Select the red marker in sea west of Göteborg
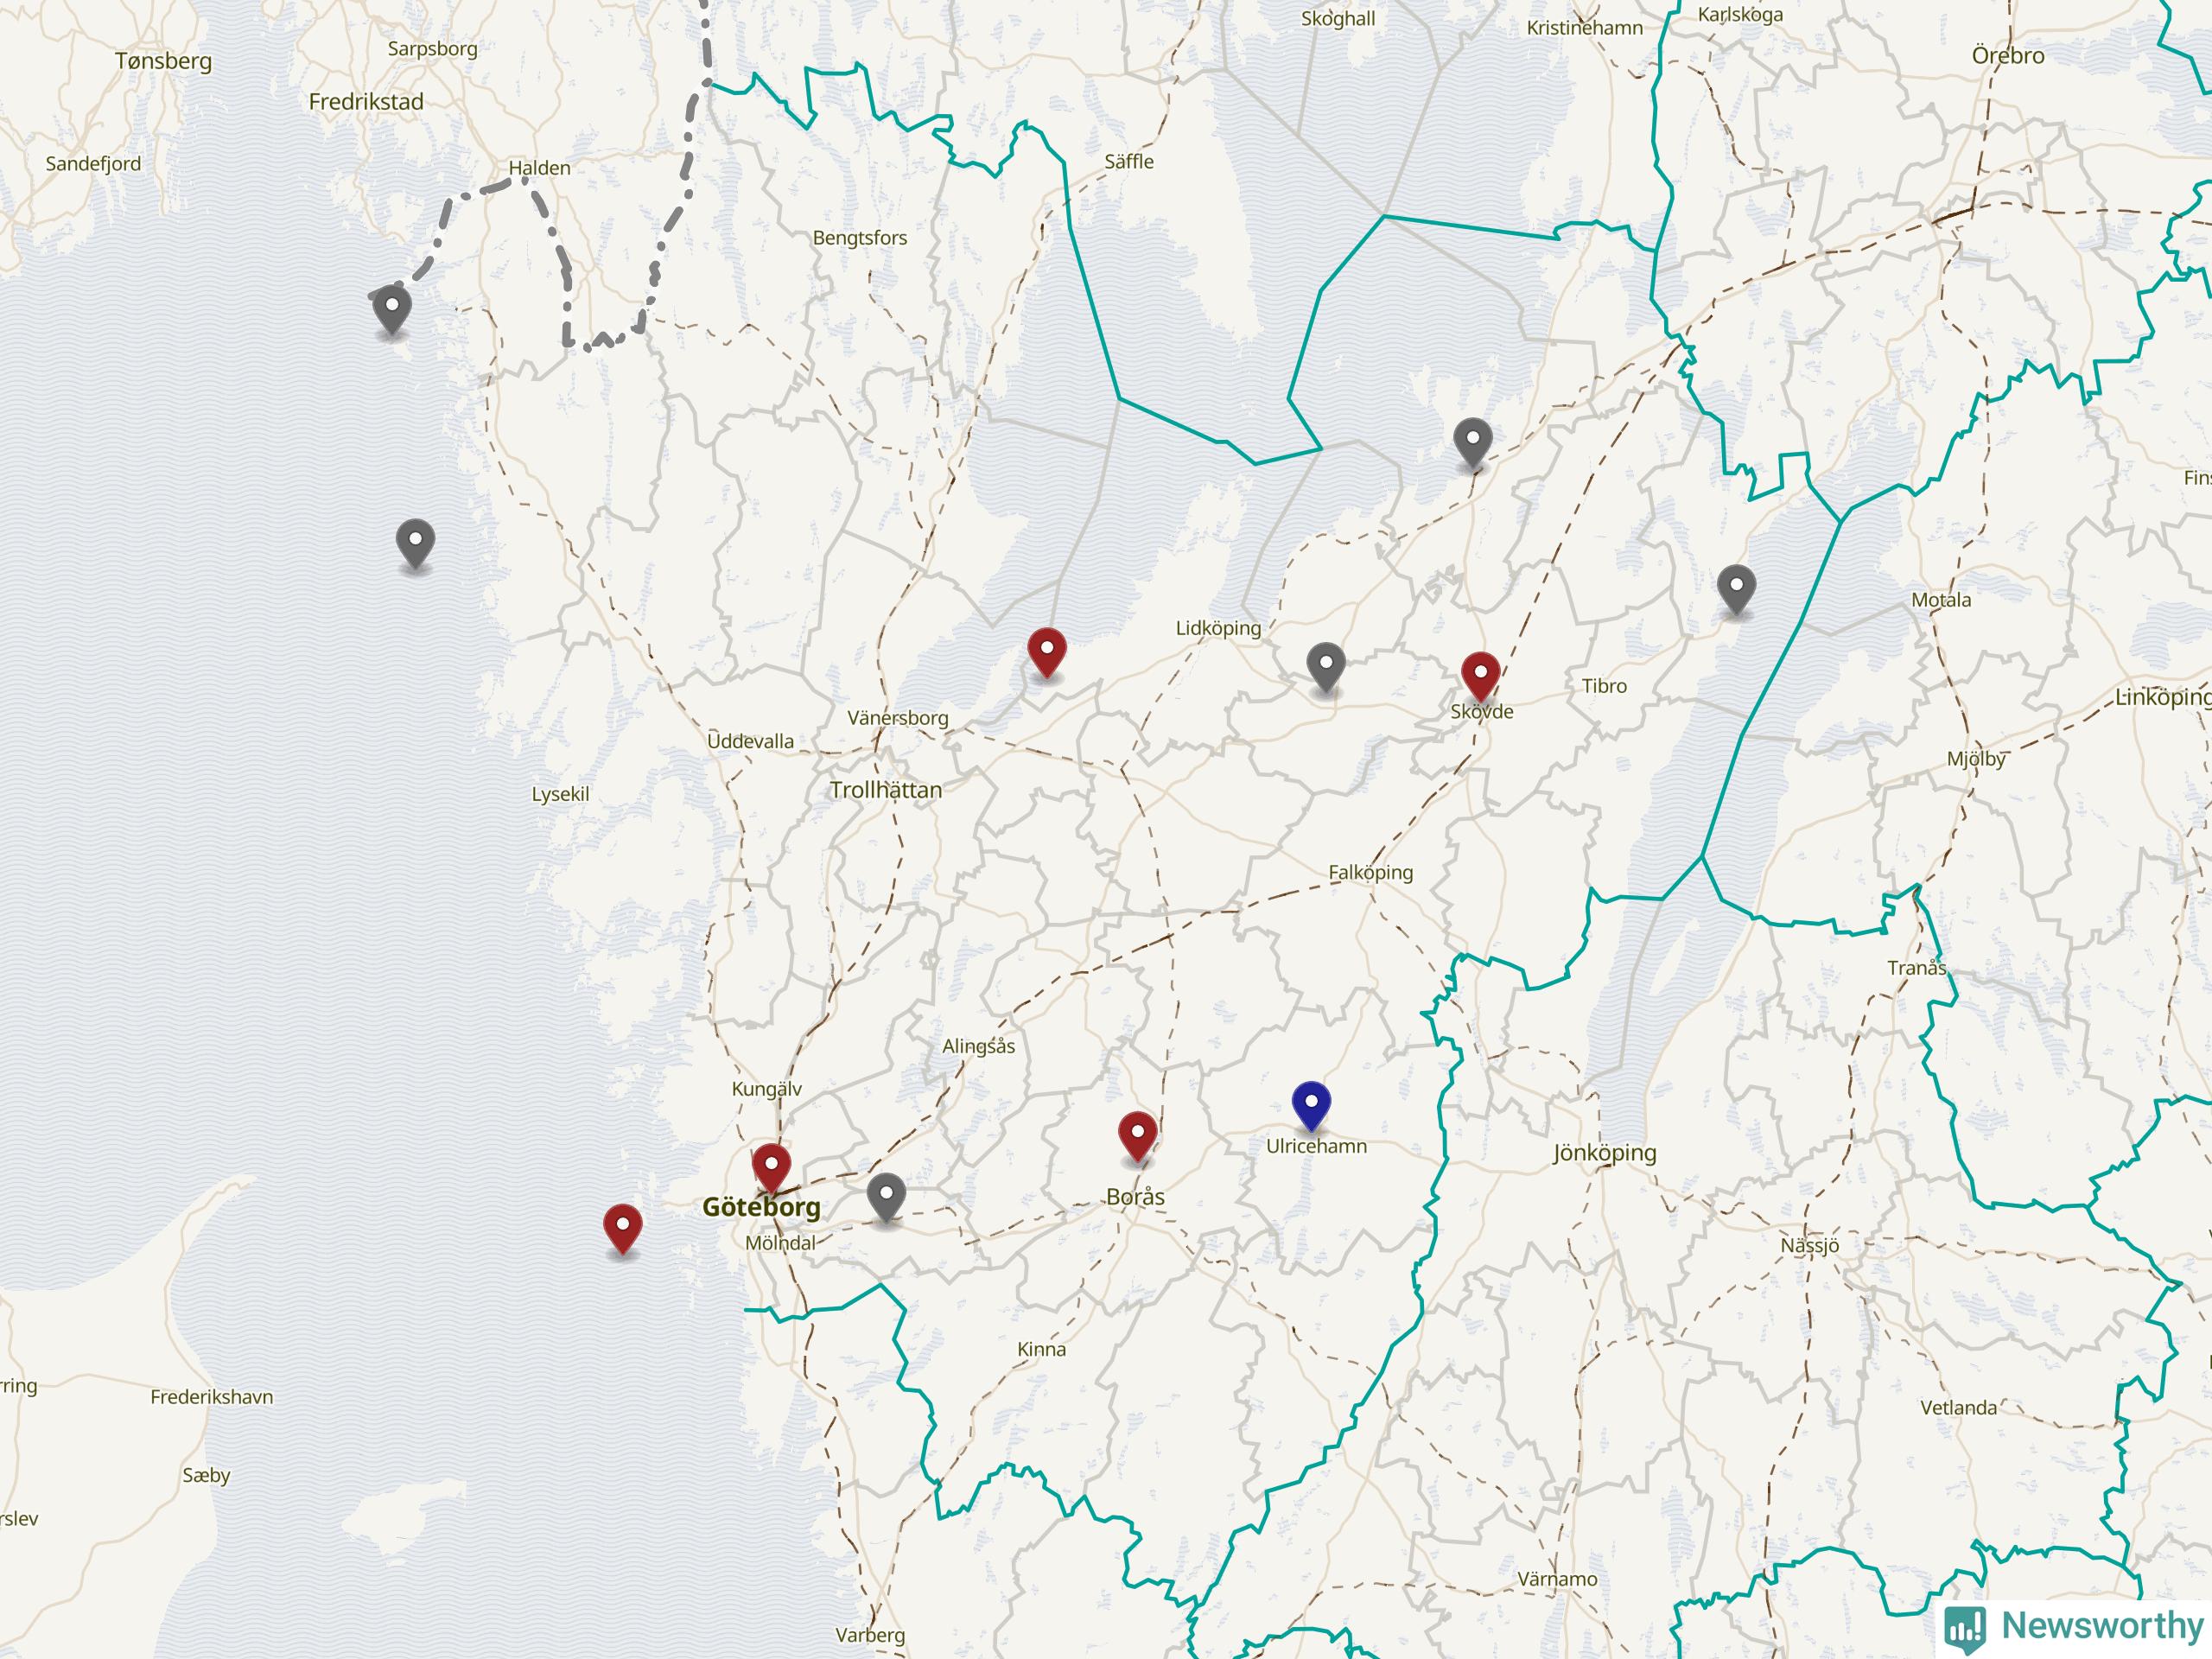The height and width of the screenshot is (1659, 2212). tap(622, 1229)
